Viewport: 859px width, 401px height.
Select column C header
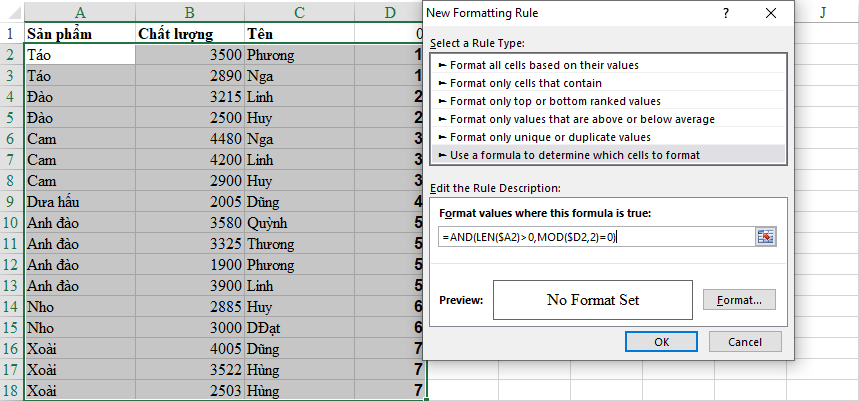pos(299,12)
